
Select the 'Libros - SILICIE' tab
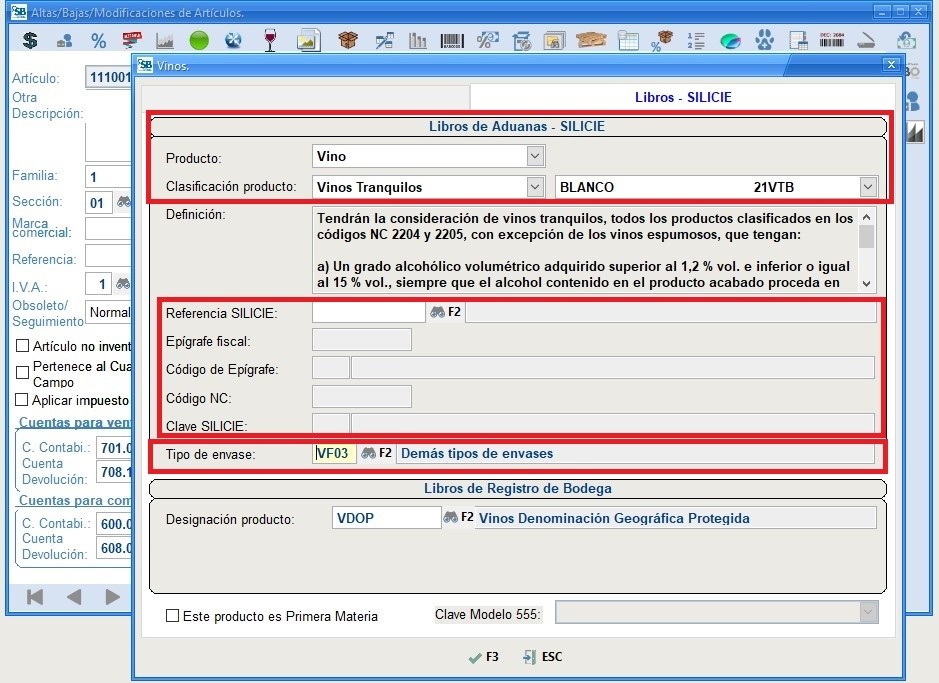(x=683, y=97)
